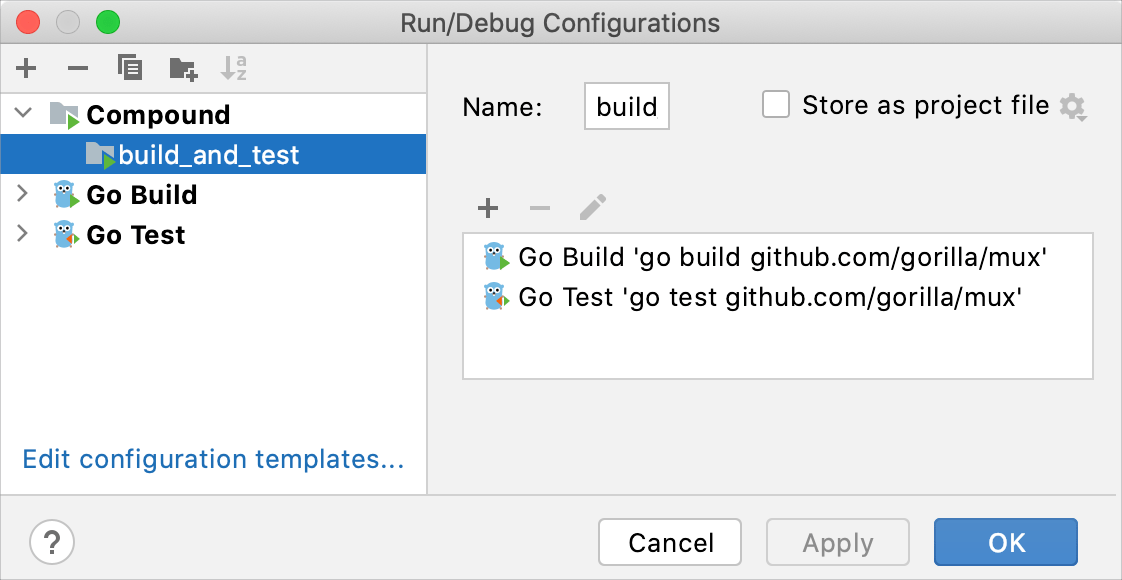Viewport: 1122px width, 580px height.
Task: Collapse the Compound tree node
Action: [x=22, y=114]
